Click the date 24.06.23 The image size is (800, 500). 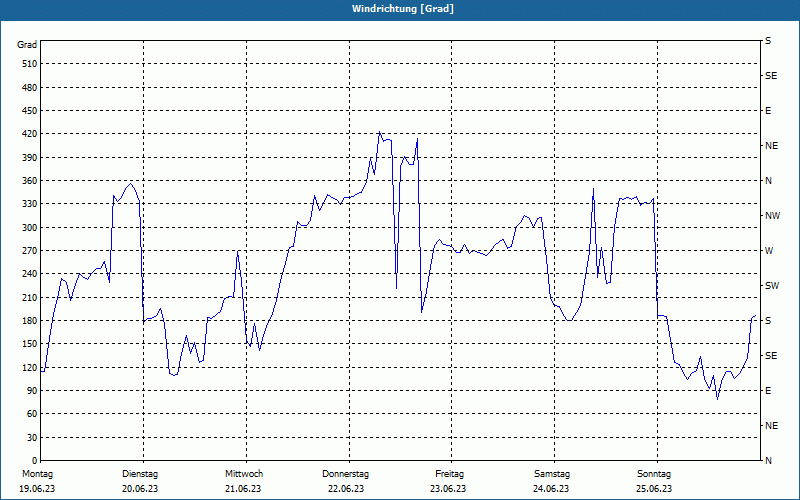tap(551, 489)
